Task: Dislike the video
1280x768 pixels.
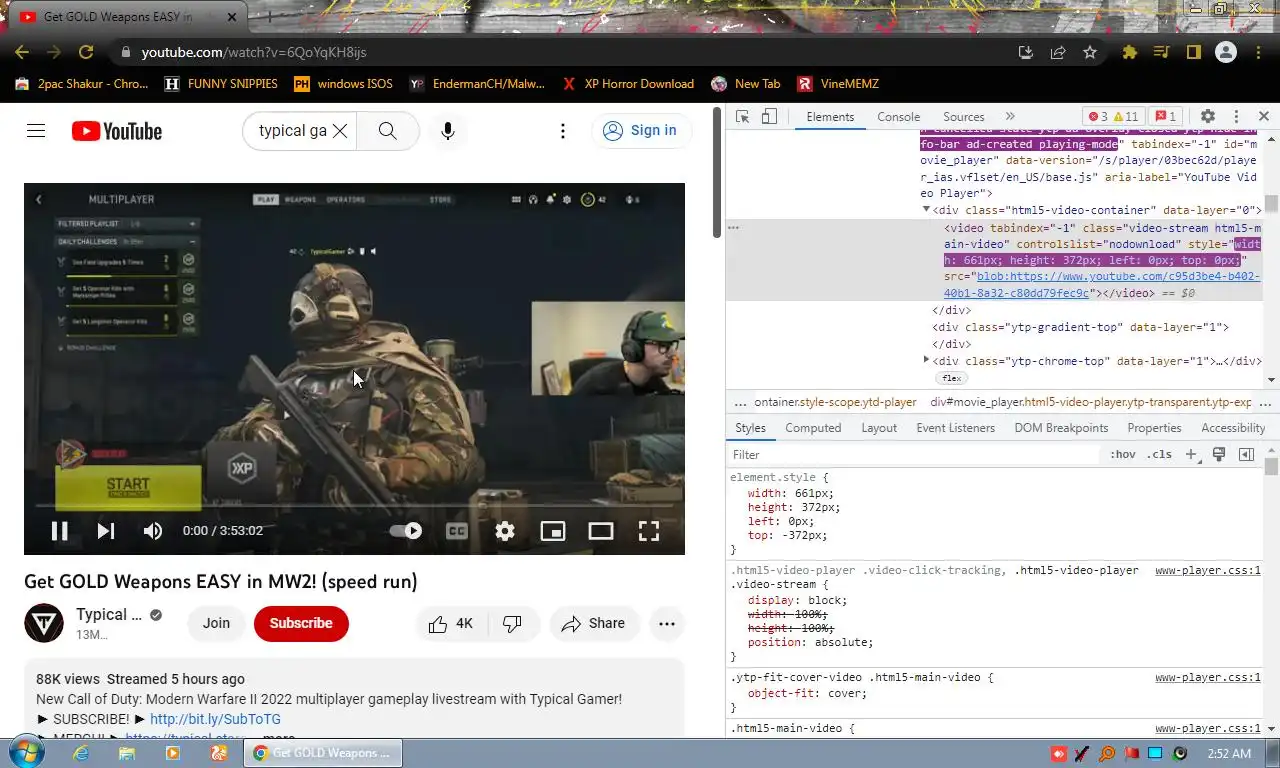Action: [x=513, y=623]
